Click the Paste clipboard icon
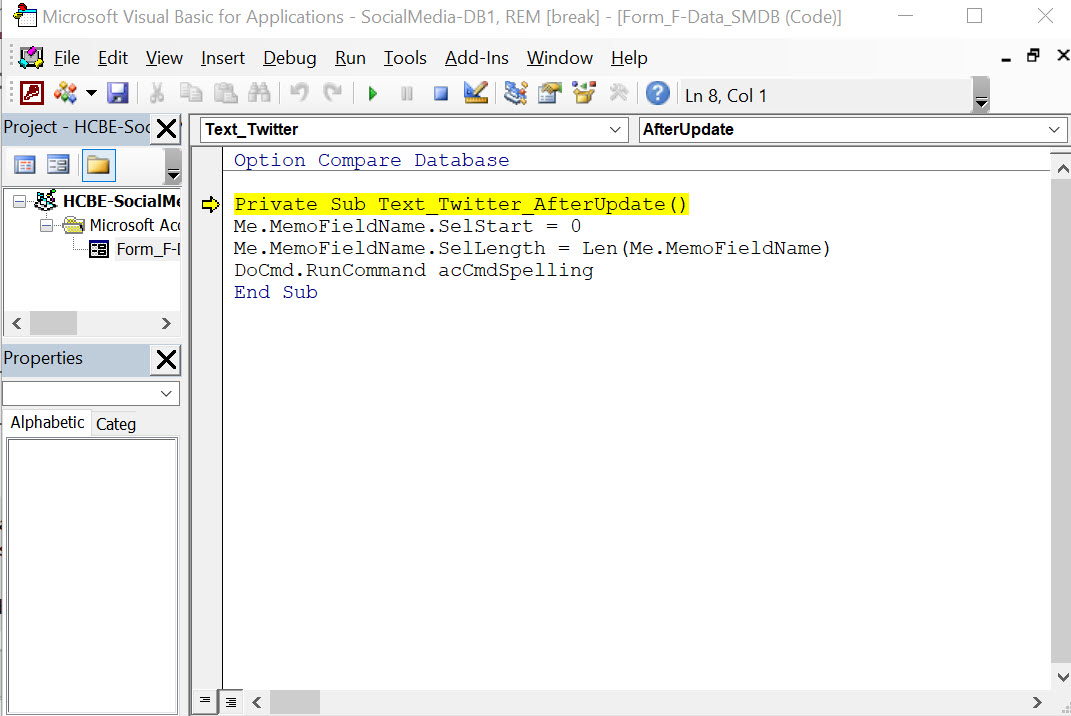This screenshot has width=1071, height=716. click(x=225, y=93)
